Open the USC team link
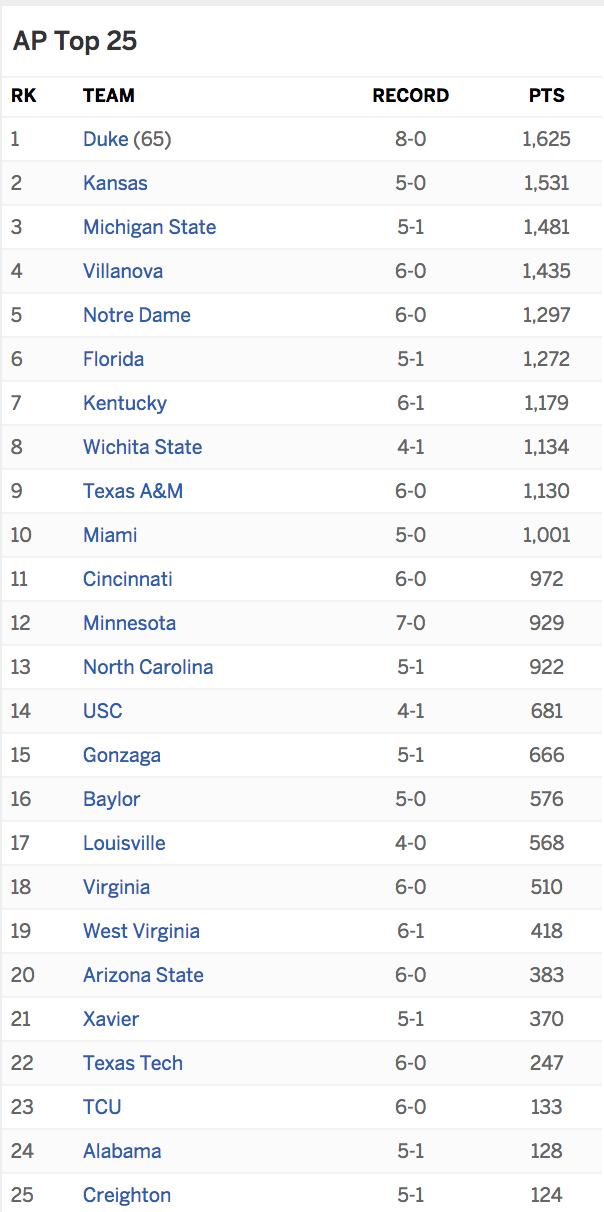Screen dimensions: 604x1212 tap(103, 711)
